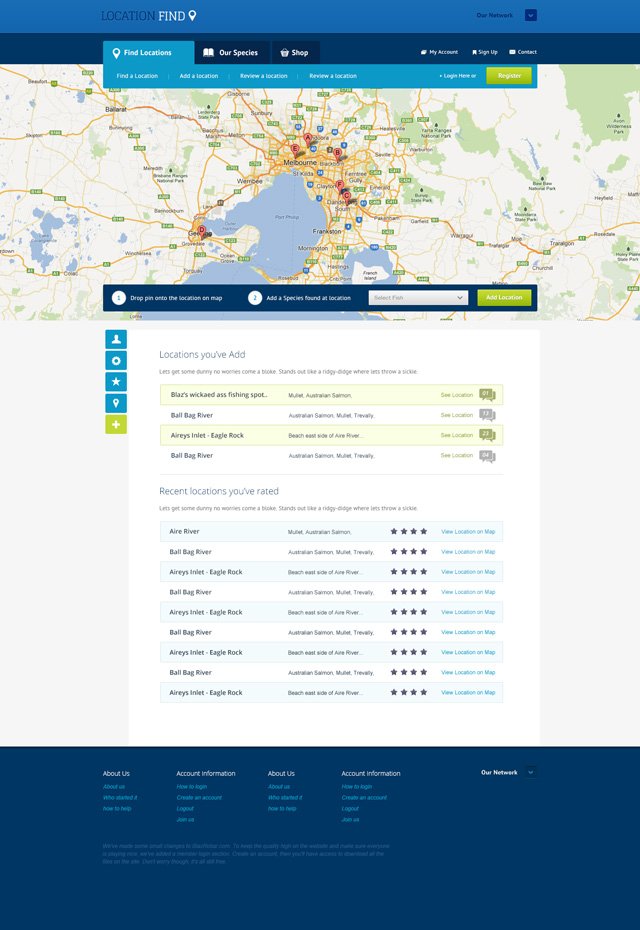This screenshot has width=640, height=930.
Task: Click the location pin sidebar icon
Action: (x=116, y=403)
